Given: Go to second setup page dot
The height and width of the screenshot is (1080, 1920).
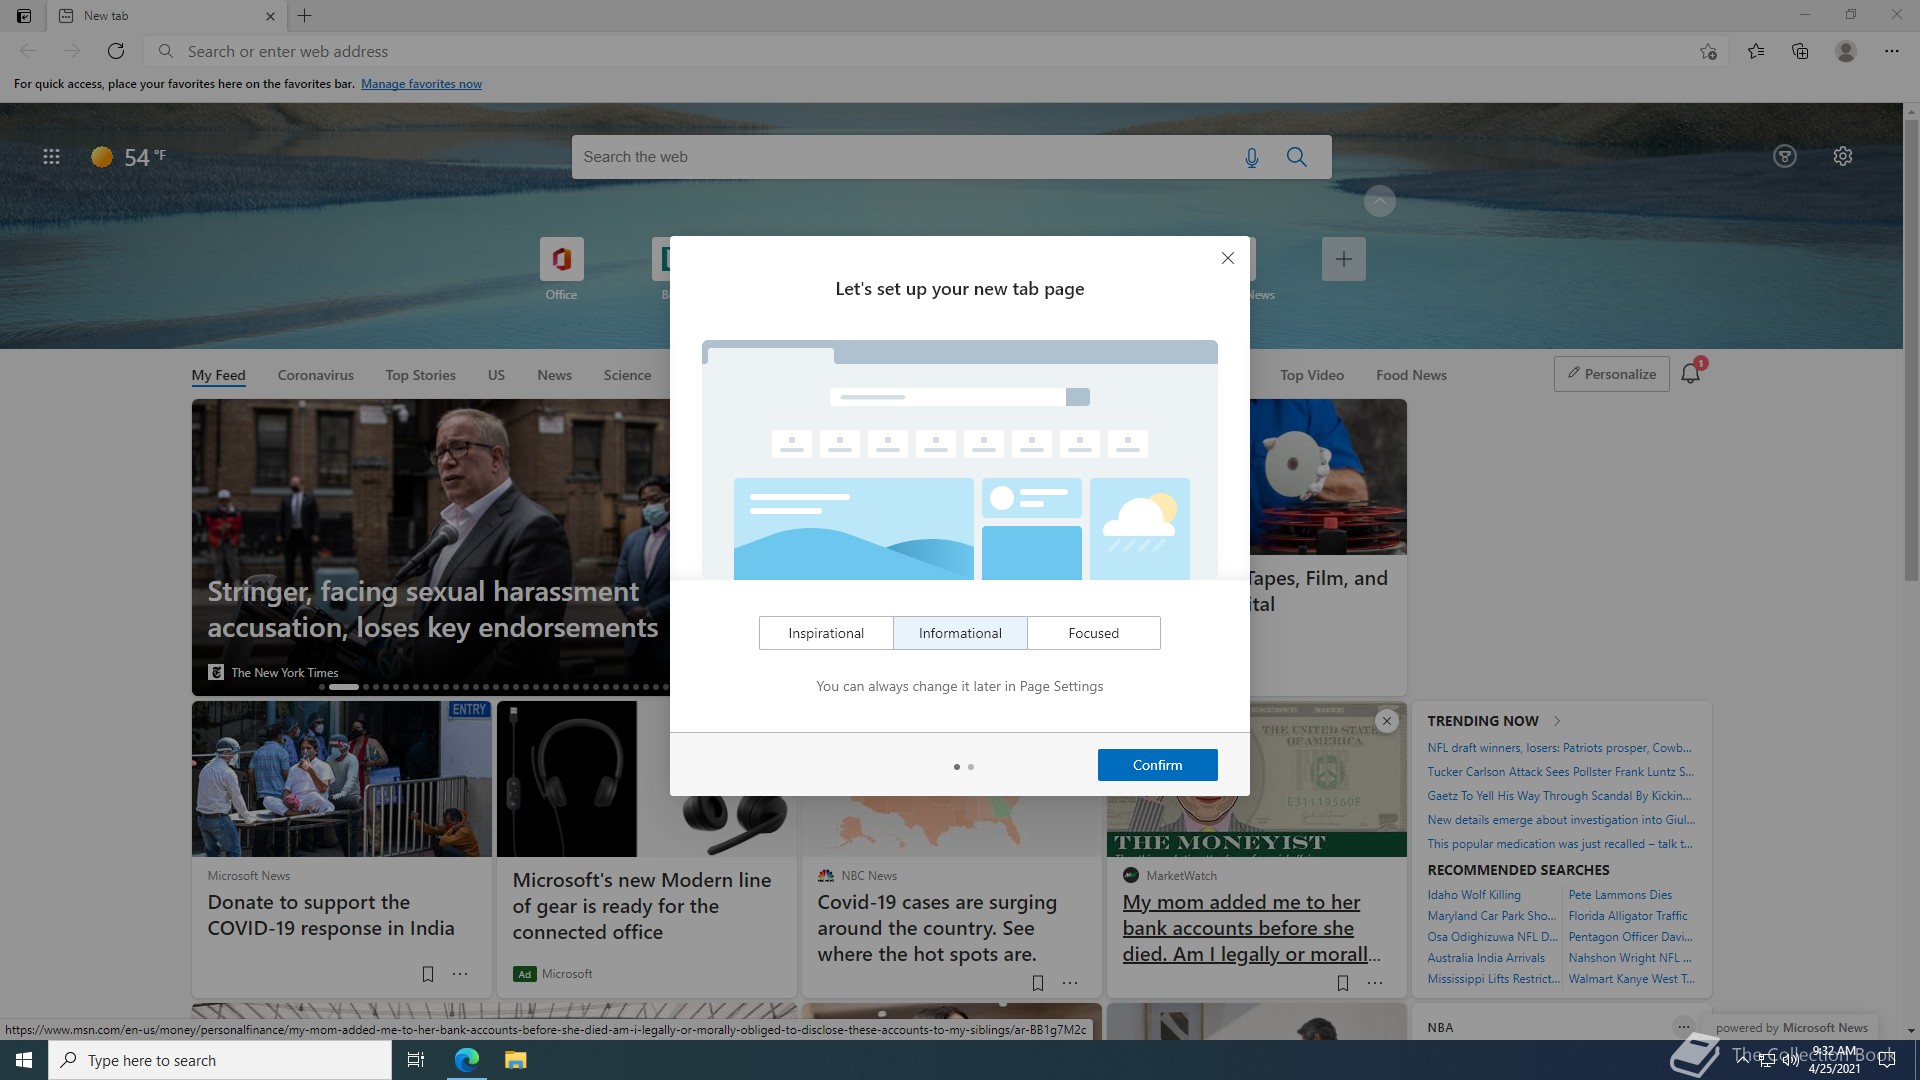Looking at the screenshot, I should point(971,767).
